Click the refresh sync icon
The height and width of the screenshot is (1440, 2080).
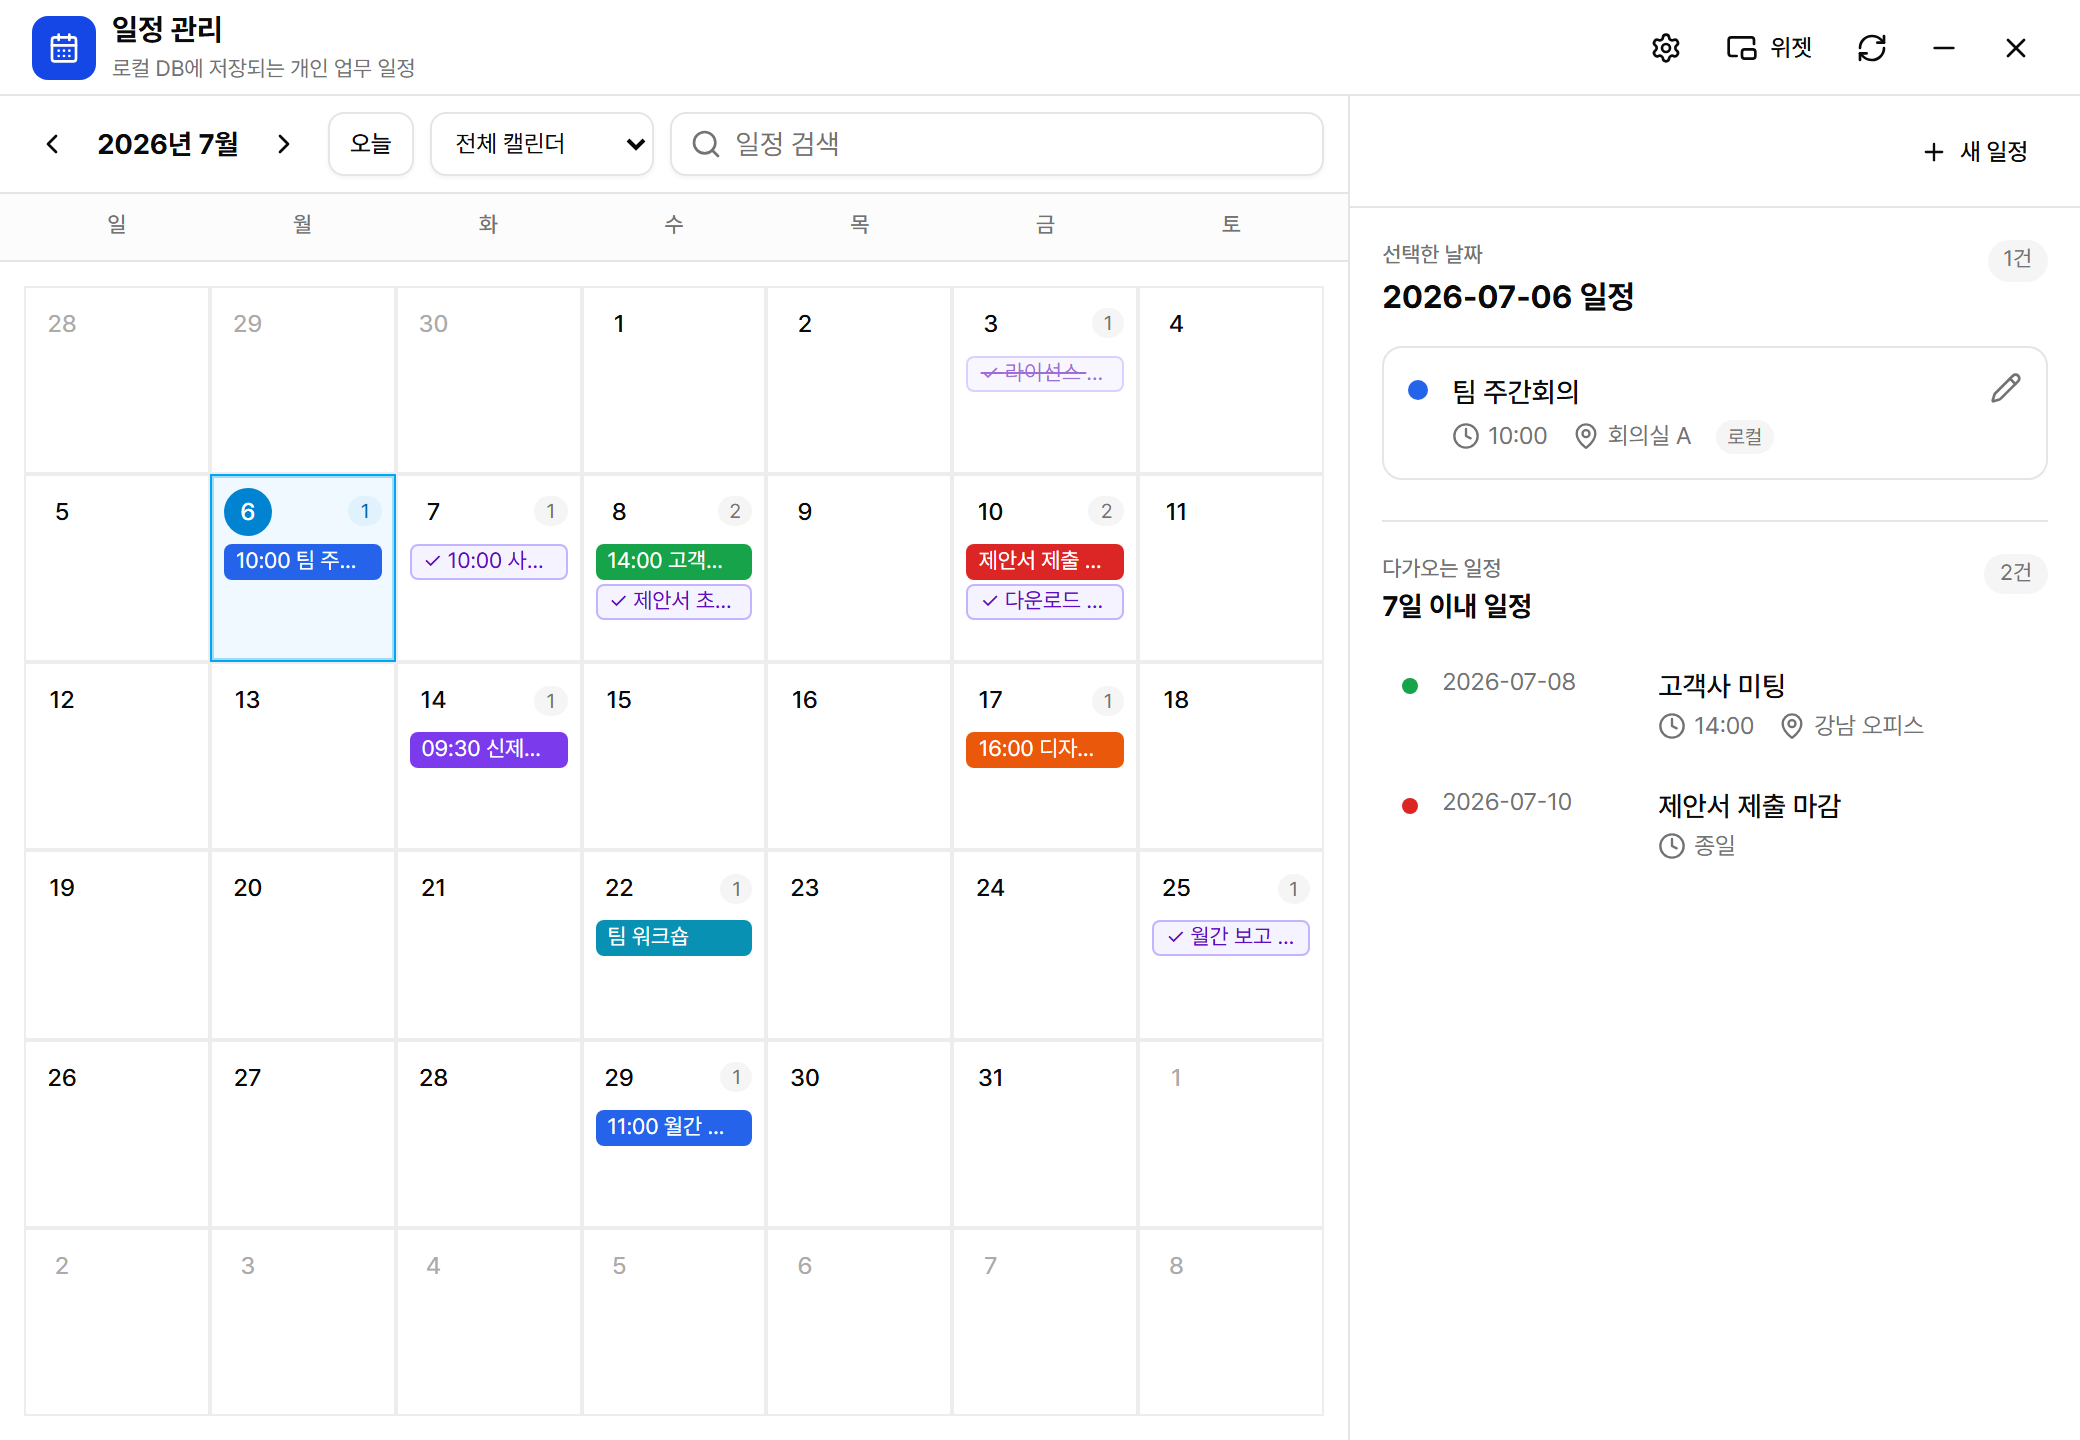pos(1872,48)
